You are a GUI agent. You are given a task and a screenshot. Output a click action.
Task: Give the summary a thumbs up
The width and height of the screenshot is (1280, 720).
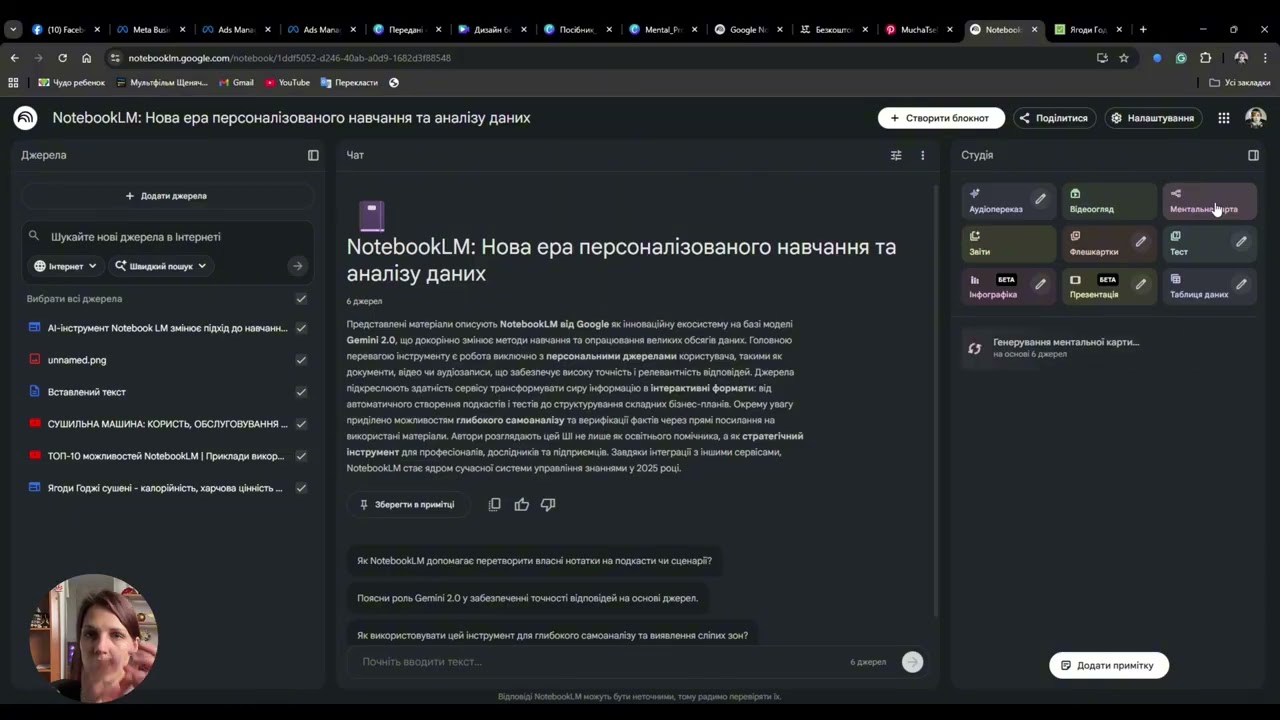tap(521, 504)
